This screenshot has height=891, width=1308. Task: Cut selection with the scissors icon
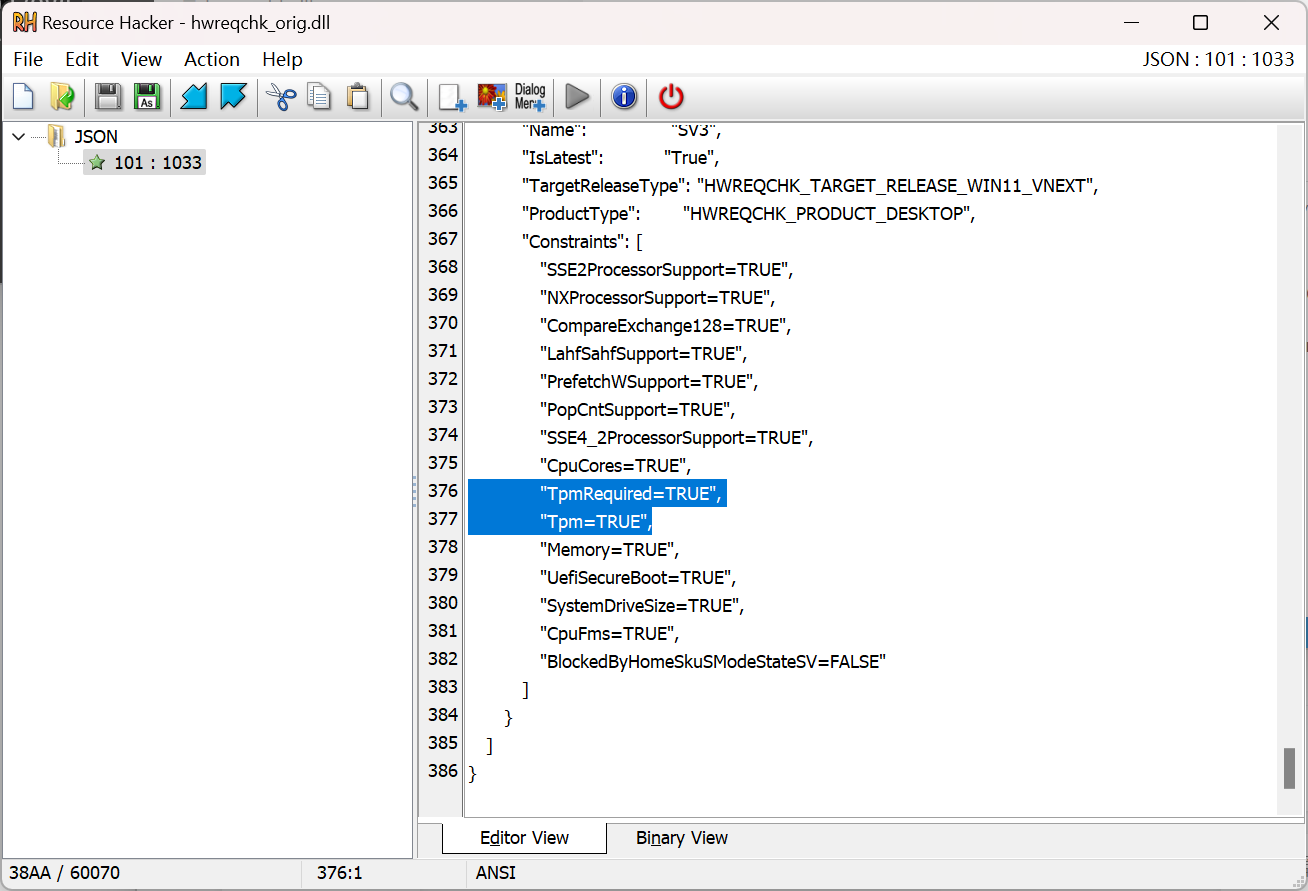click(281, 97)
